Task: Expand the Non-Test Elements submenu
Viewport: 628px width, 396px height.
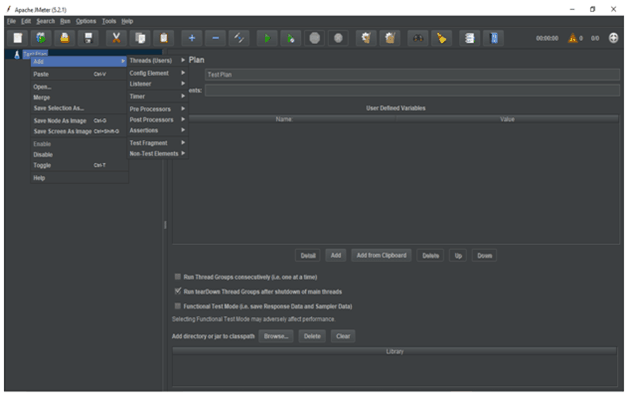Action: click(157, 153)
